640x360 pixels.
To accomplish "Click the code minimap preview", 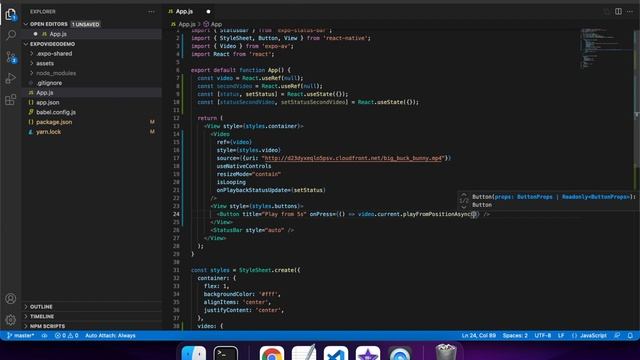I will click(x=606, y=48).
